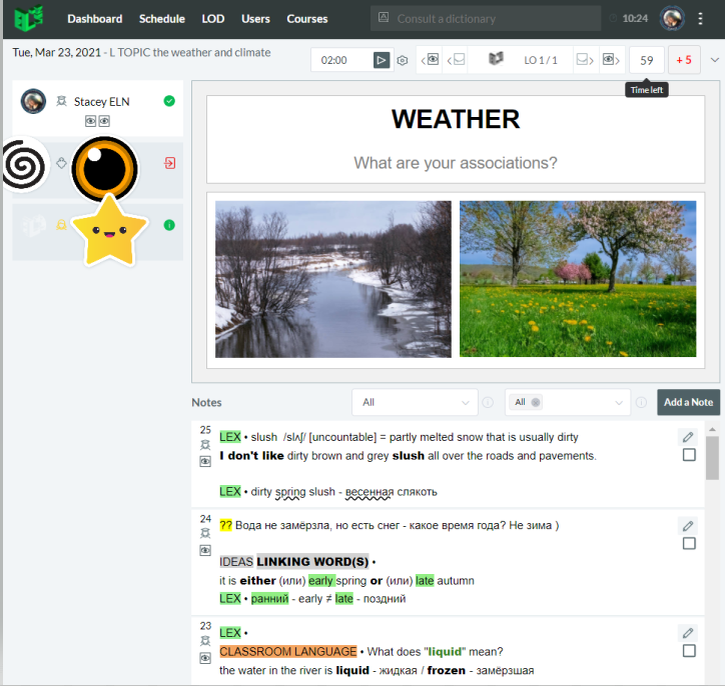Open the three-dot menu in top bar

click(700, 18)
